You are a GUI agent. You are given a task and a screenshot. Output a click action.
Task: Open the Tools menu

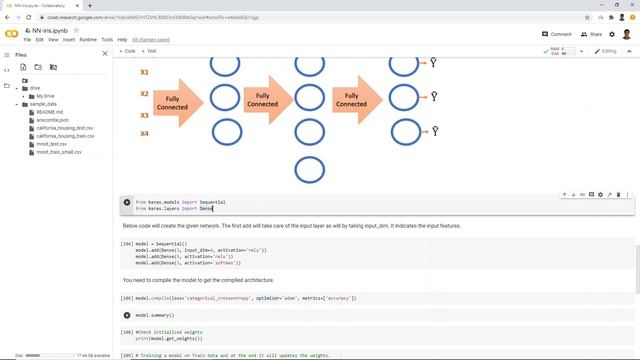tap(107, 40)
